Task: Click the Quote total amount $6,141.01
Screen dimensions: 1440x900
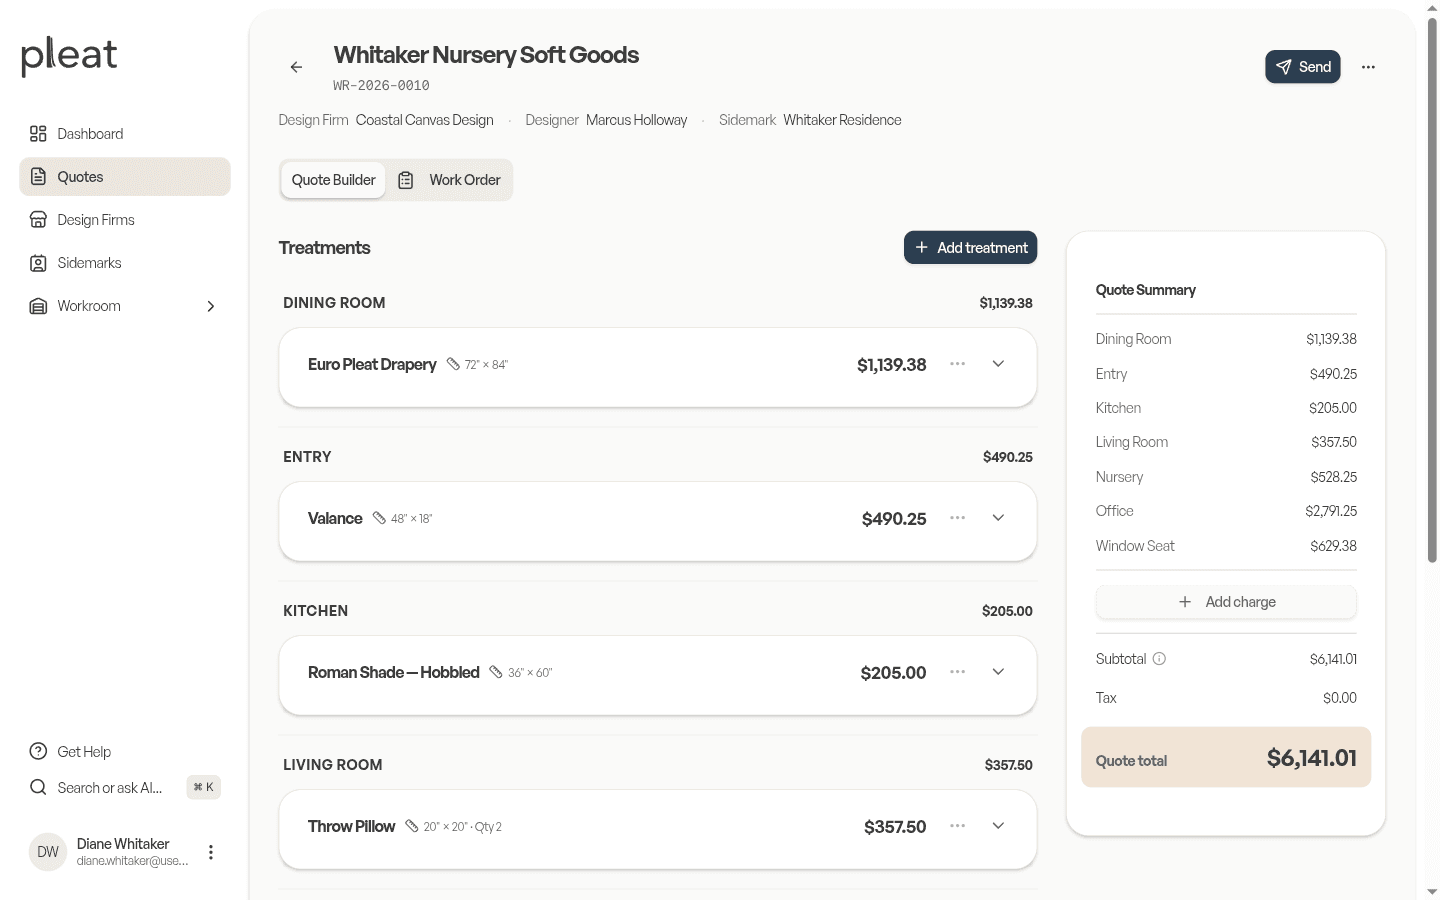Action: pos(1312,758)
